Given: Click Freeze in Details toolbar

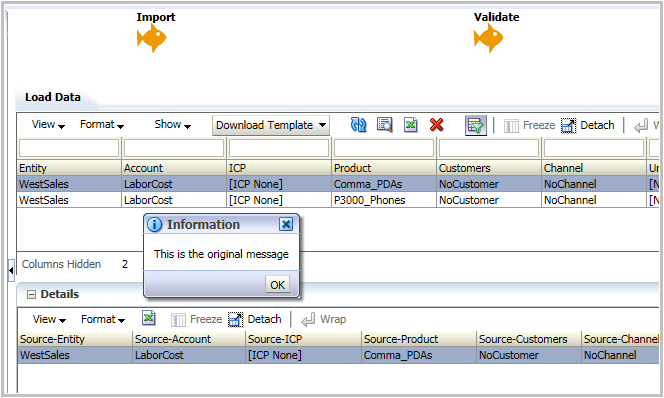Looking at the screenshot, I should pos(197,319).
